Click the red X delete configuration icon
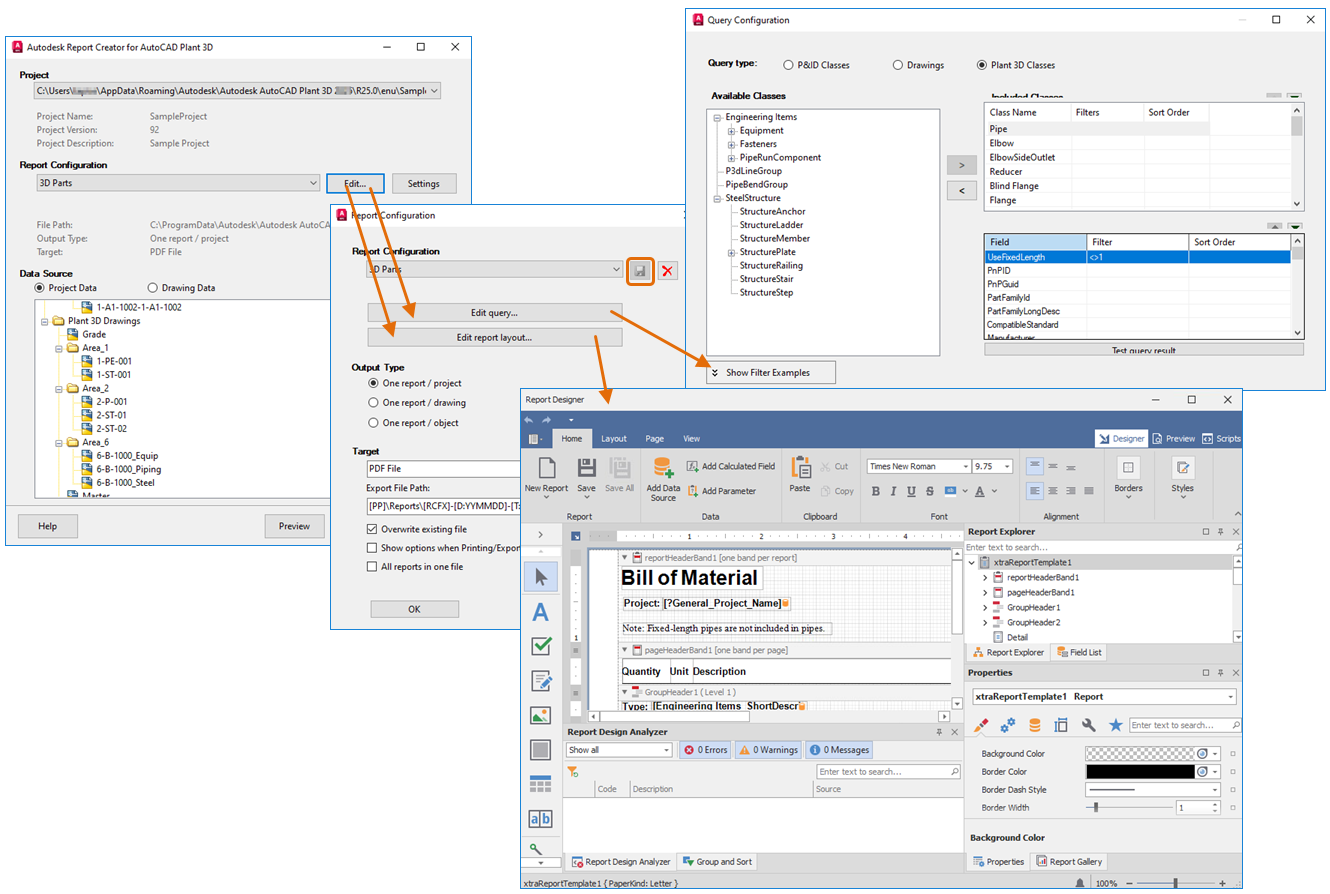Screen dimensions: 1330x894 (667, 270)
